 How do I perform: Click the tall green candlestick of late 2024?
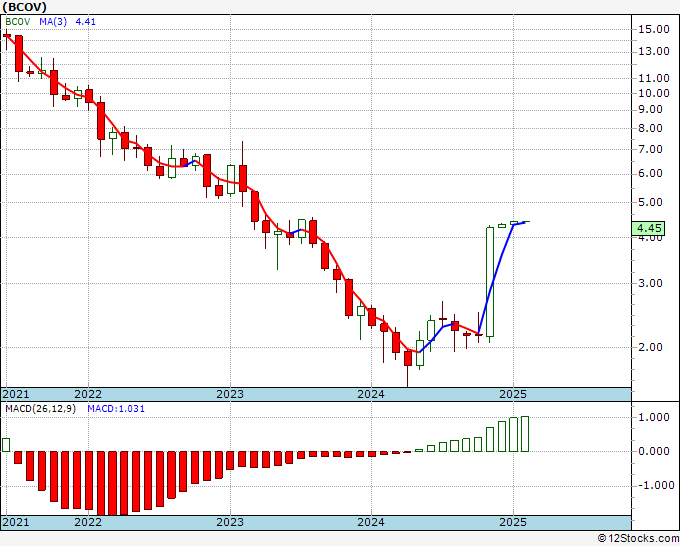pos(490,282)
